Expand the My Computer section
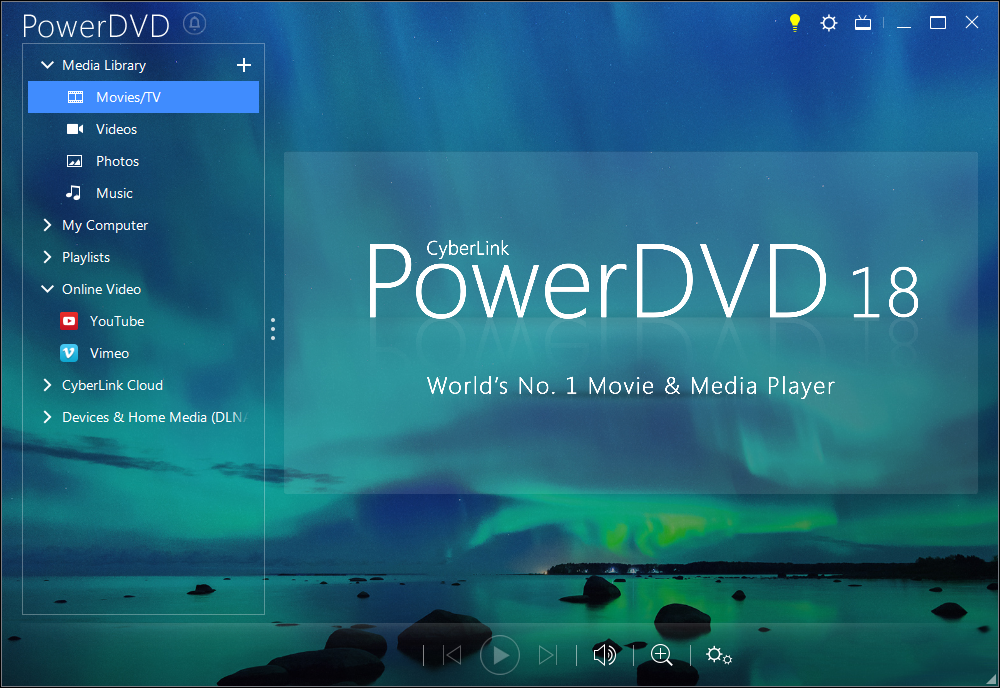Screen dimensions: 1000x688 (x=47, y=225)
